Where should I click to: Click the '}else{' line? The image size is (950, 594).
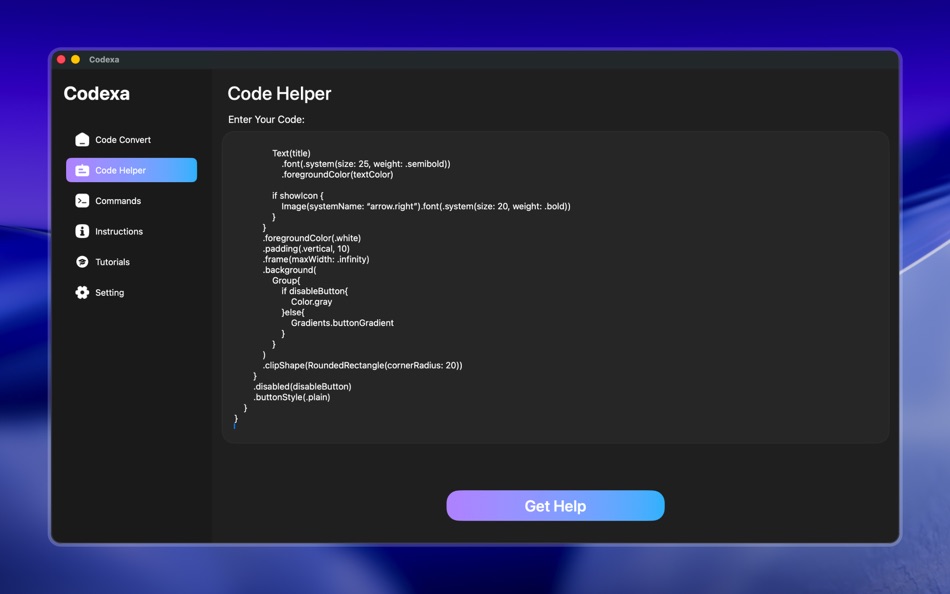click(x=293, y=312)
